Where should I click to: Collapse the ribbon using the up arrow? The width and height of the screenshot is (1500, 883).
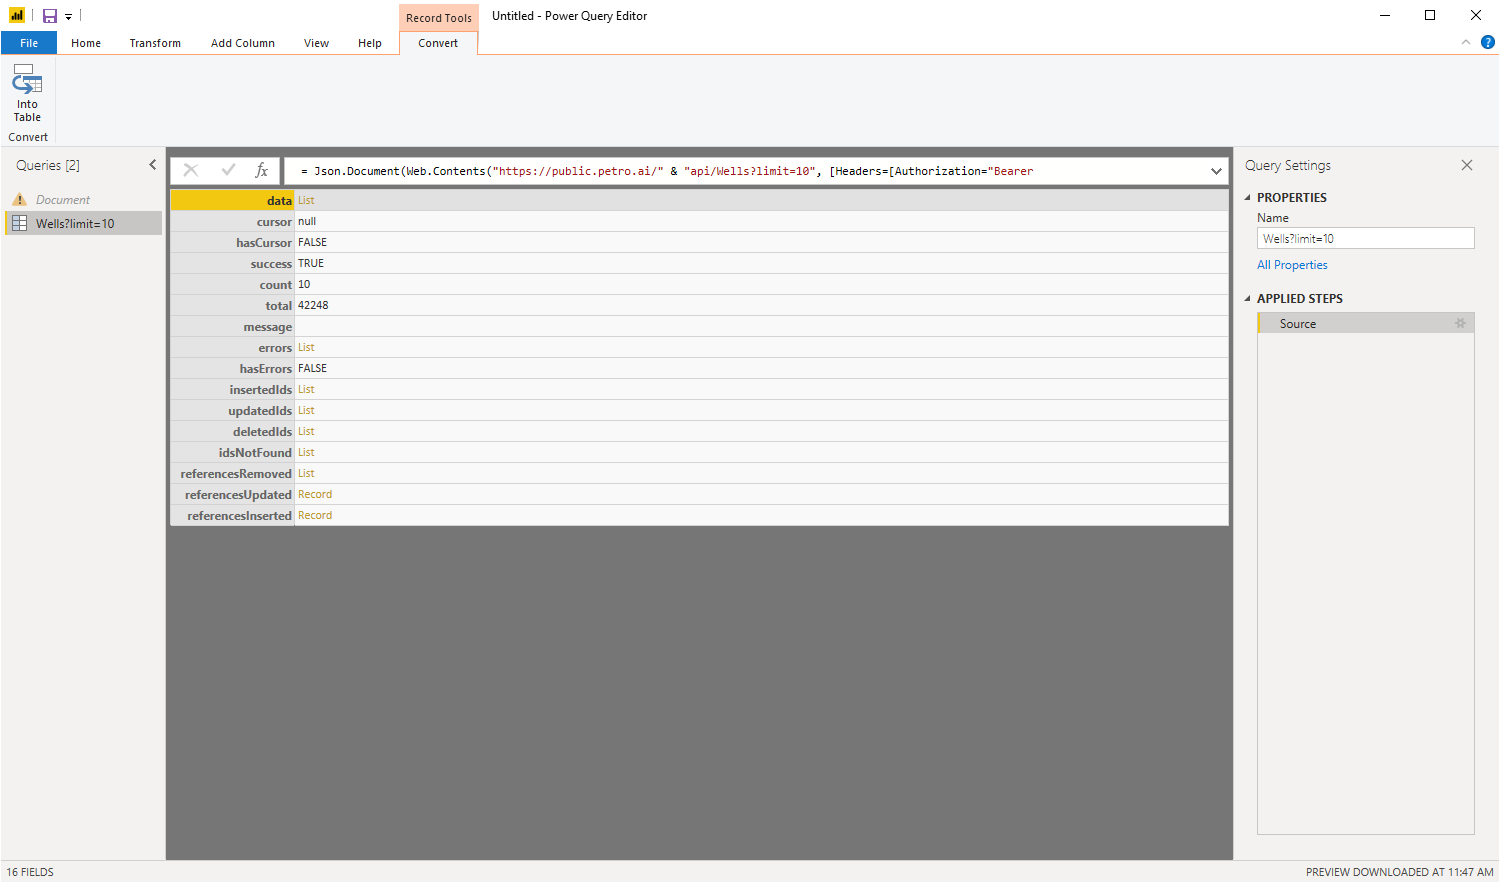click(x=1465, y=42)
